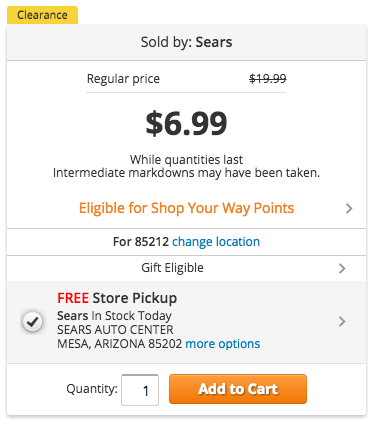This screenshot has height=435, width=386.
Task: Click the Clearance badge label
Action: [x=42, y=15]
